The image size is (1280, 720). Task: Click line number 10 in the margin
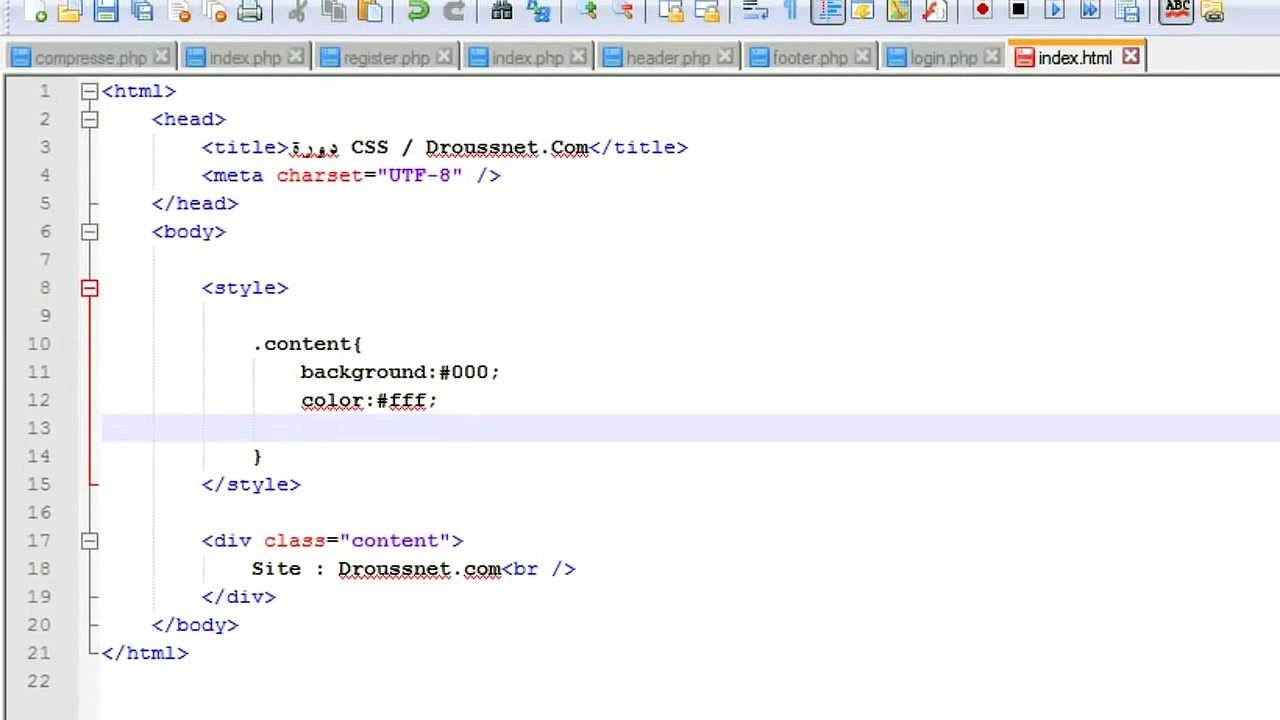pyautogui.click(x=39, y=344)
